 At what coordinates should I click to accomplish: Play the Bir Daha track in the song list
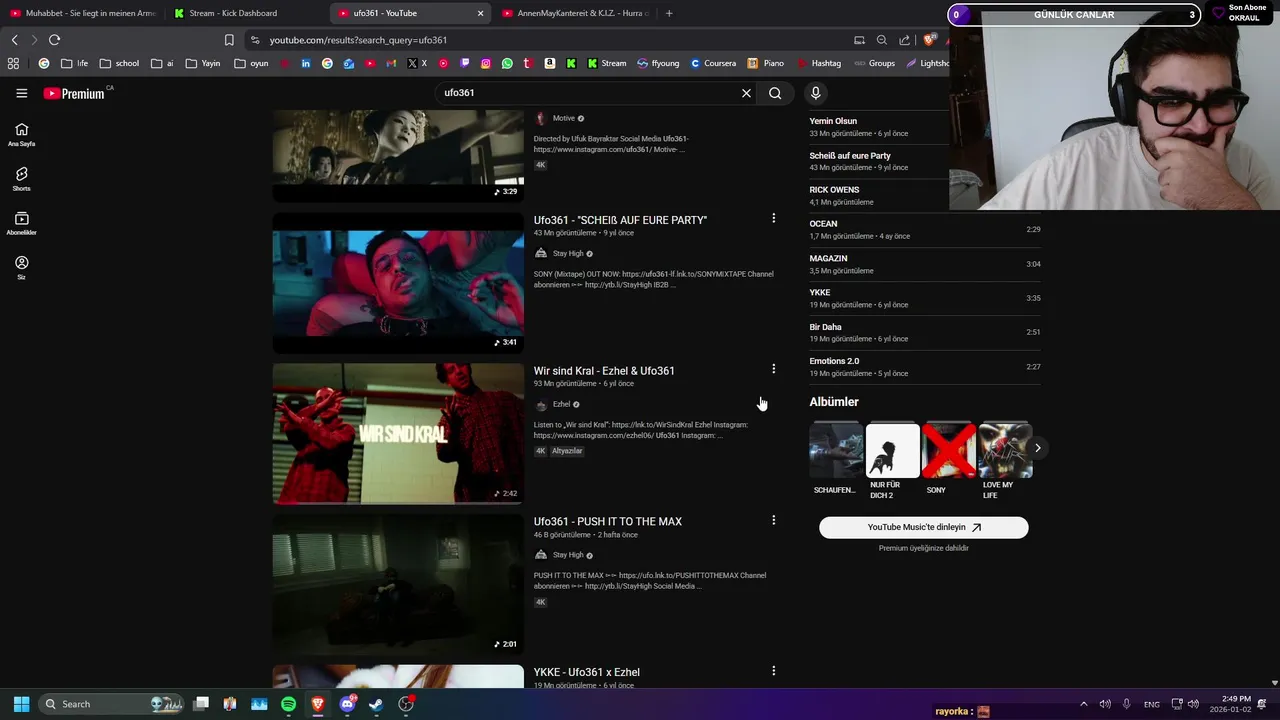coord(925,332)
